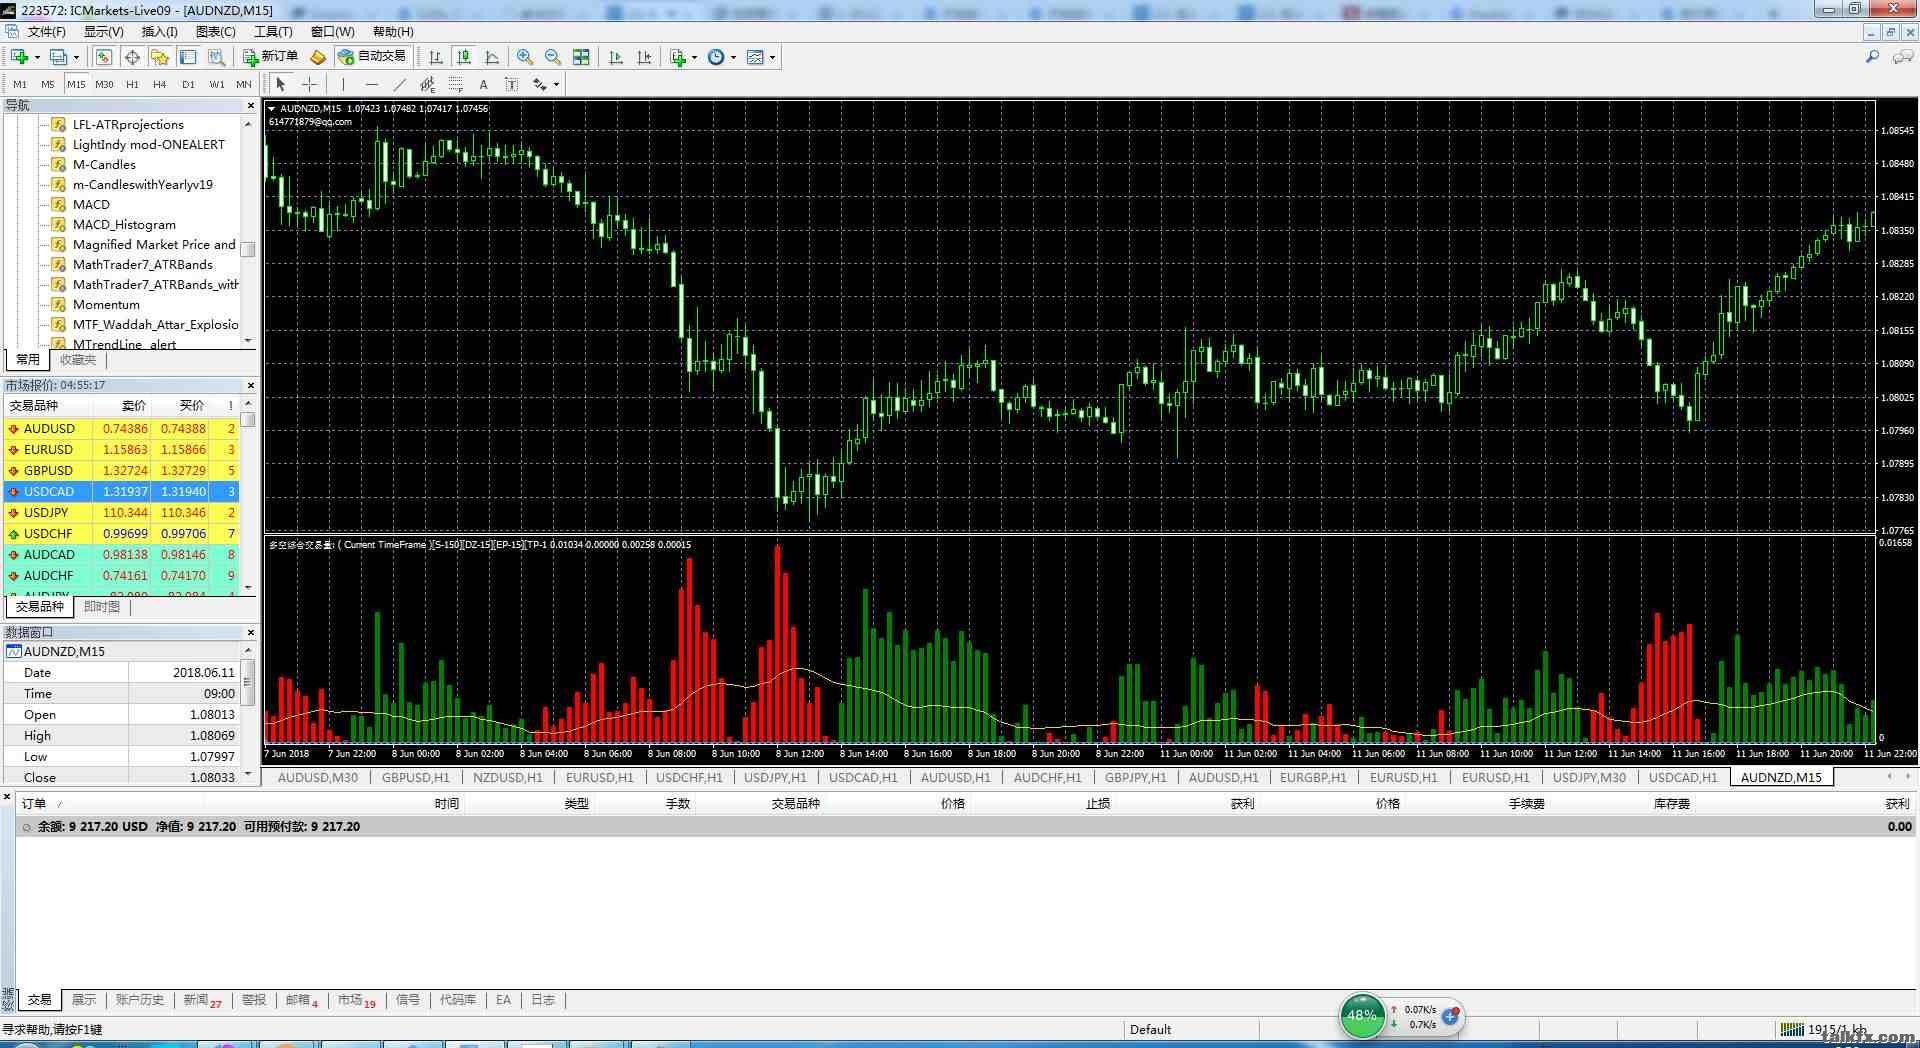The height and width of the screenshot is (1048, 1920).
Task: Toggle the M5 timeframe button
Action: (x=48, y=84)
